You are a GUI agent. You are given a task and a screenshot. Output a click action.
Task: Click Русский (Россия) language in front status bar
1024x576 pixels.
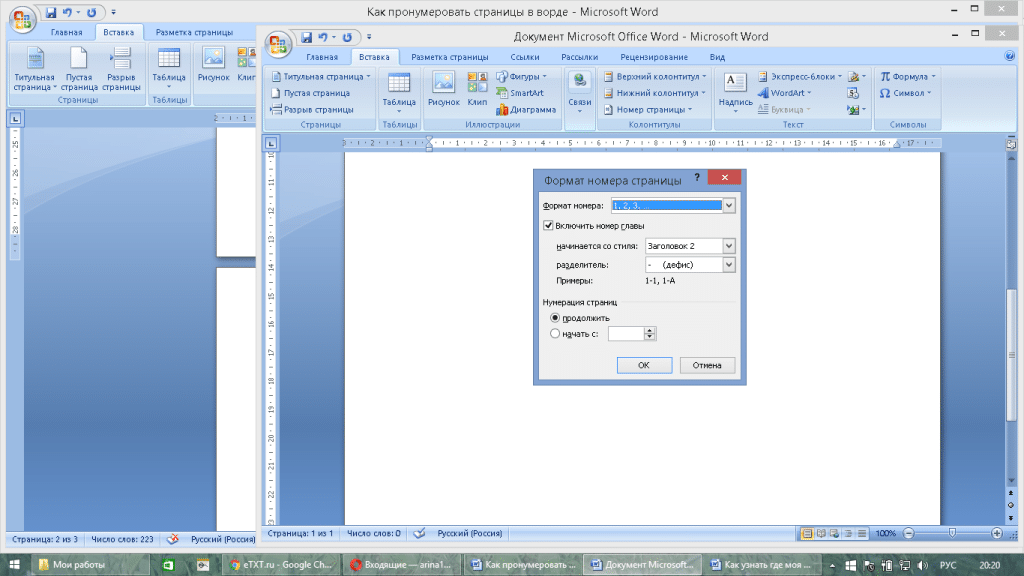pyautogui.click(x=470, y=534)
